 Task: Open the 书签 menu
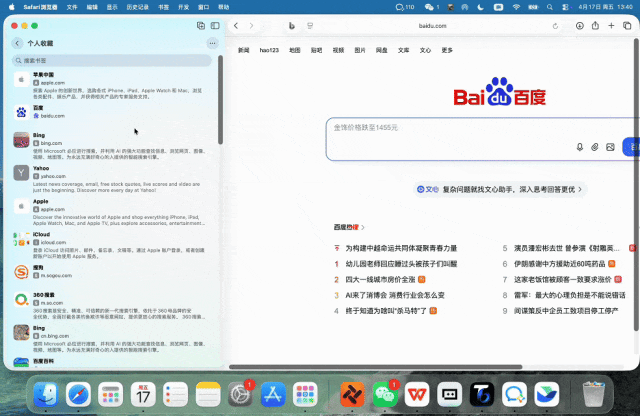click(164, 7)
